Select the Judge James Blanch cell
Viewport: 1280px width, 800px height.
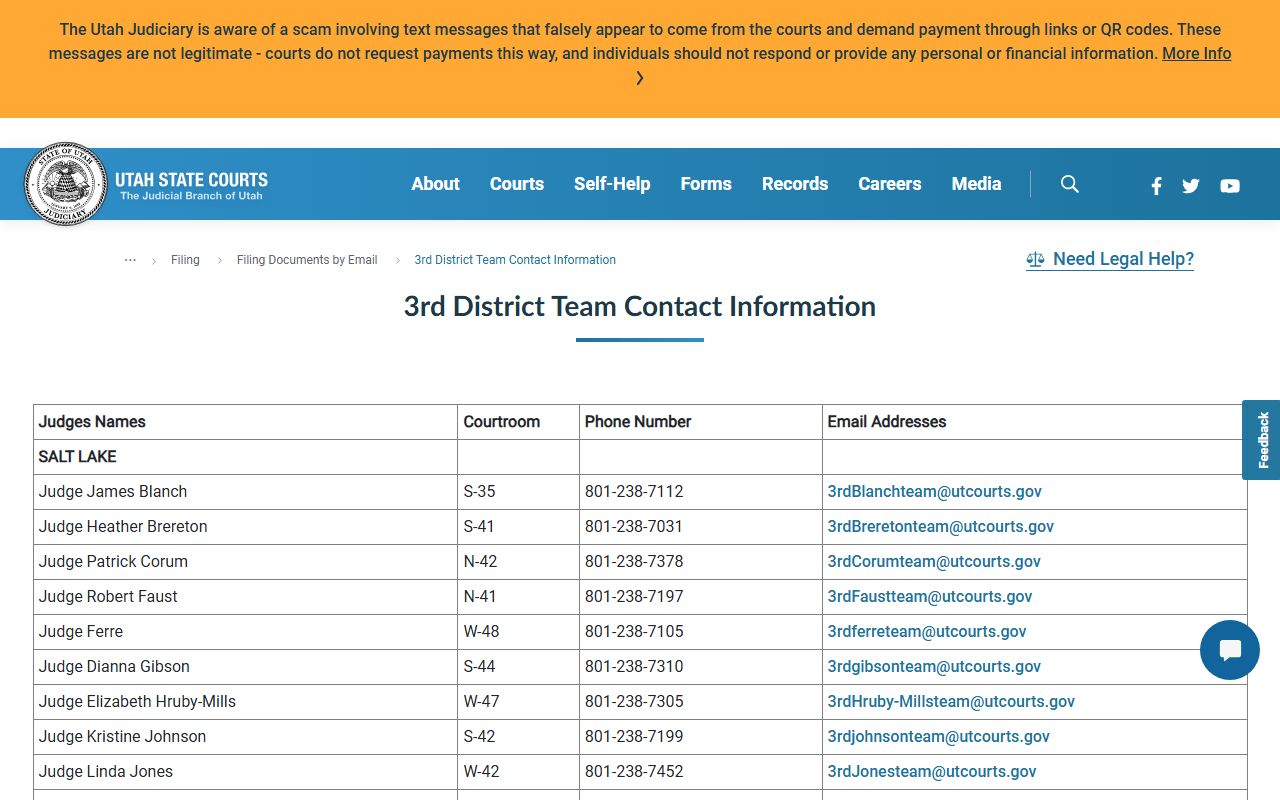(245, 492)
